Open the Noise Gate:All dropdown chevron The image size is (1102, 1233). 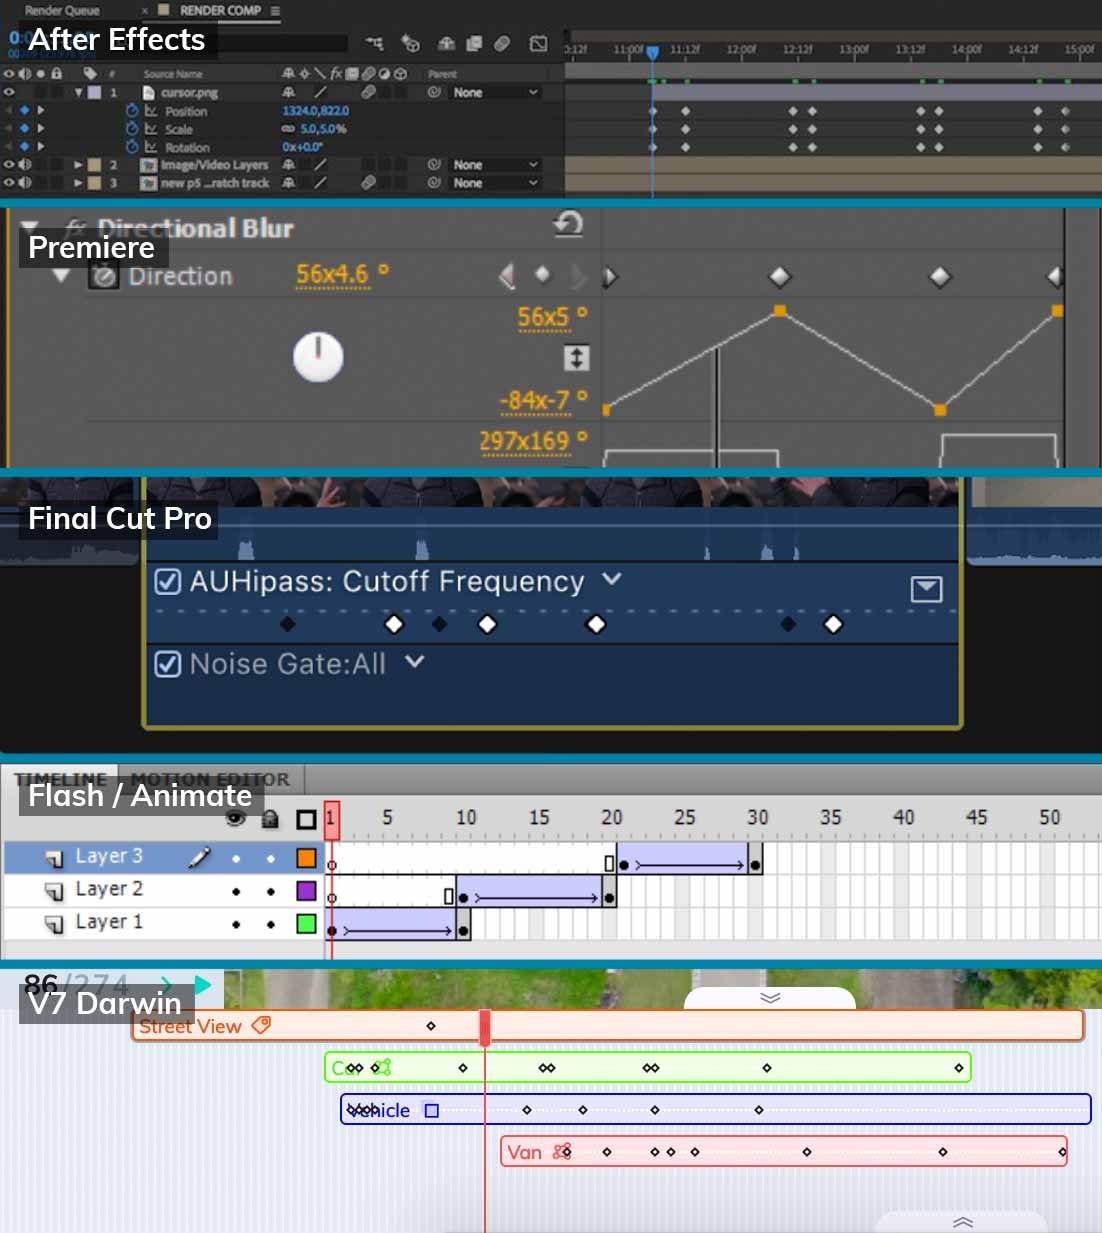point(415,662)
